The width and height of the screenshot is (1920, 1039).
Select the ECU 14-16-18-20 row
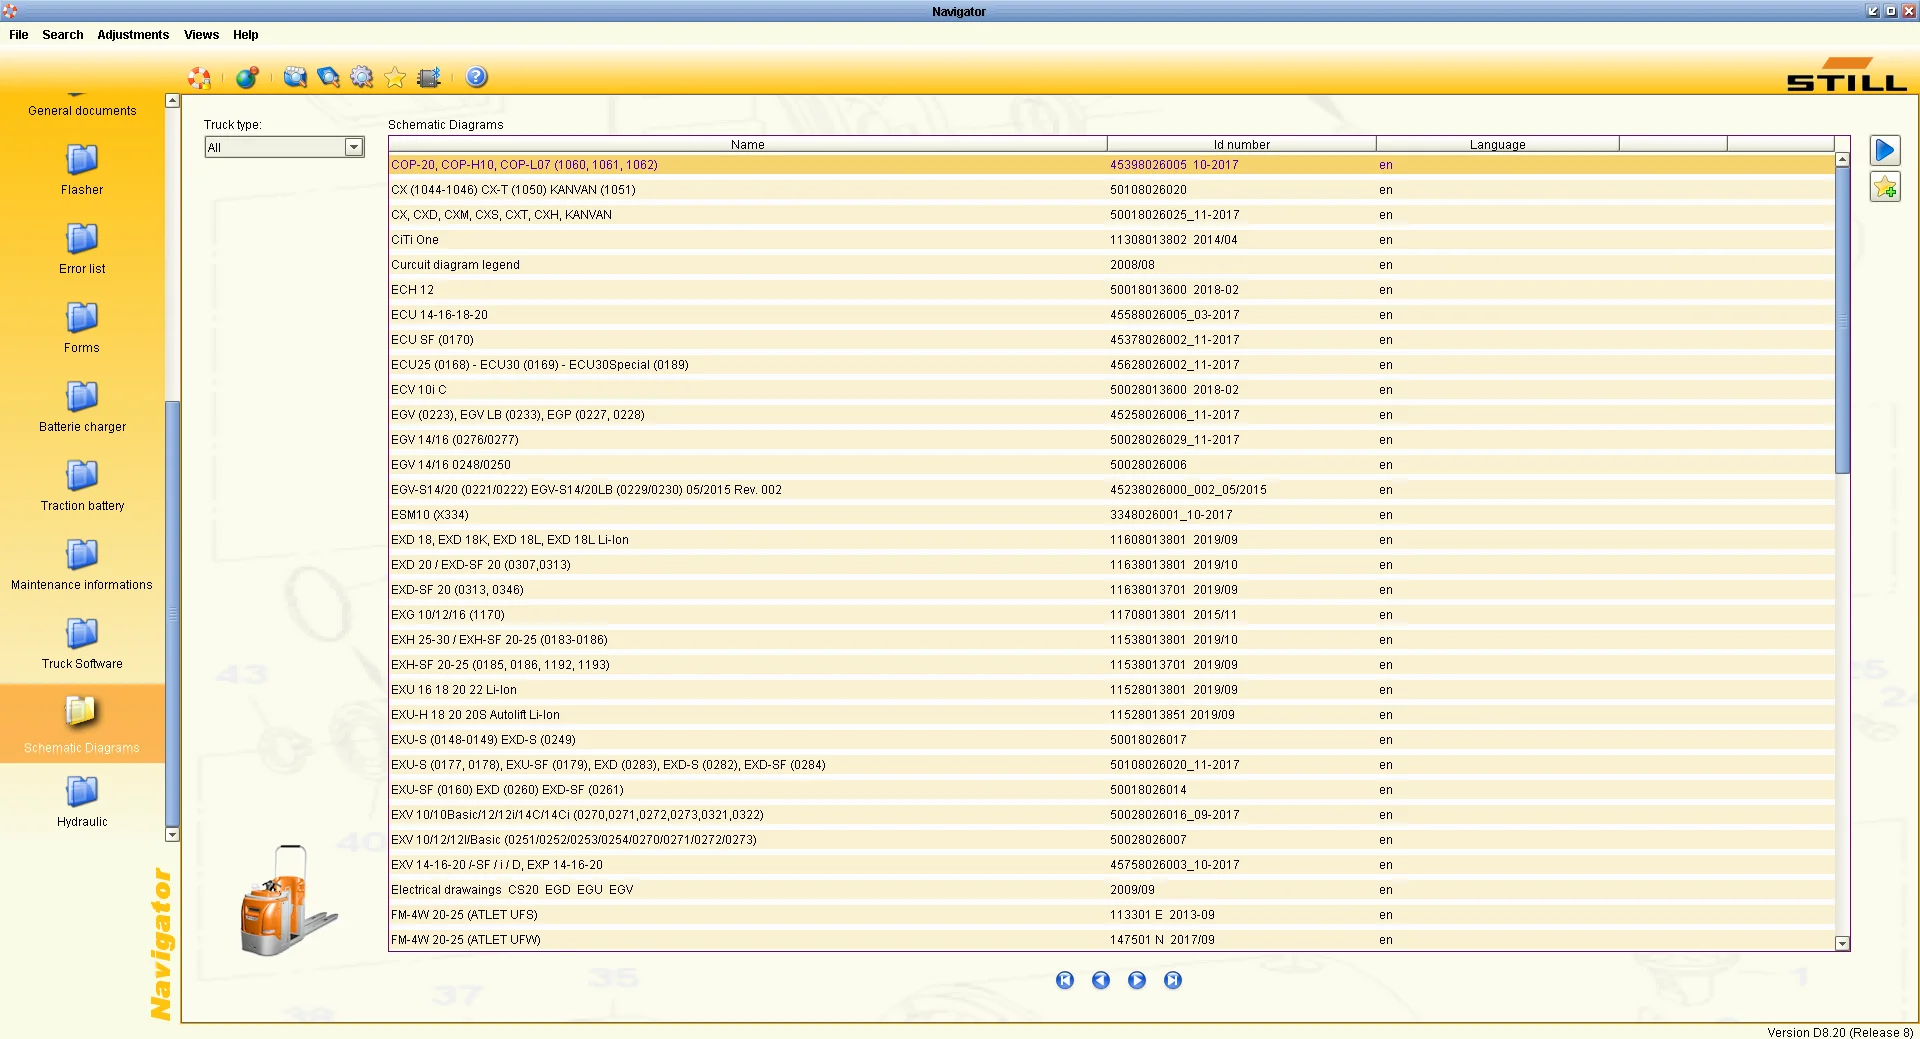[x=1112, y=315]
